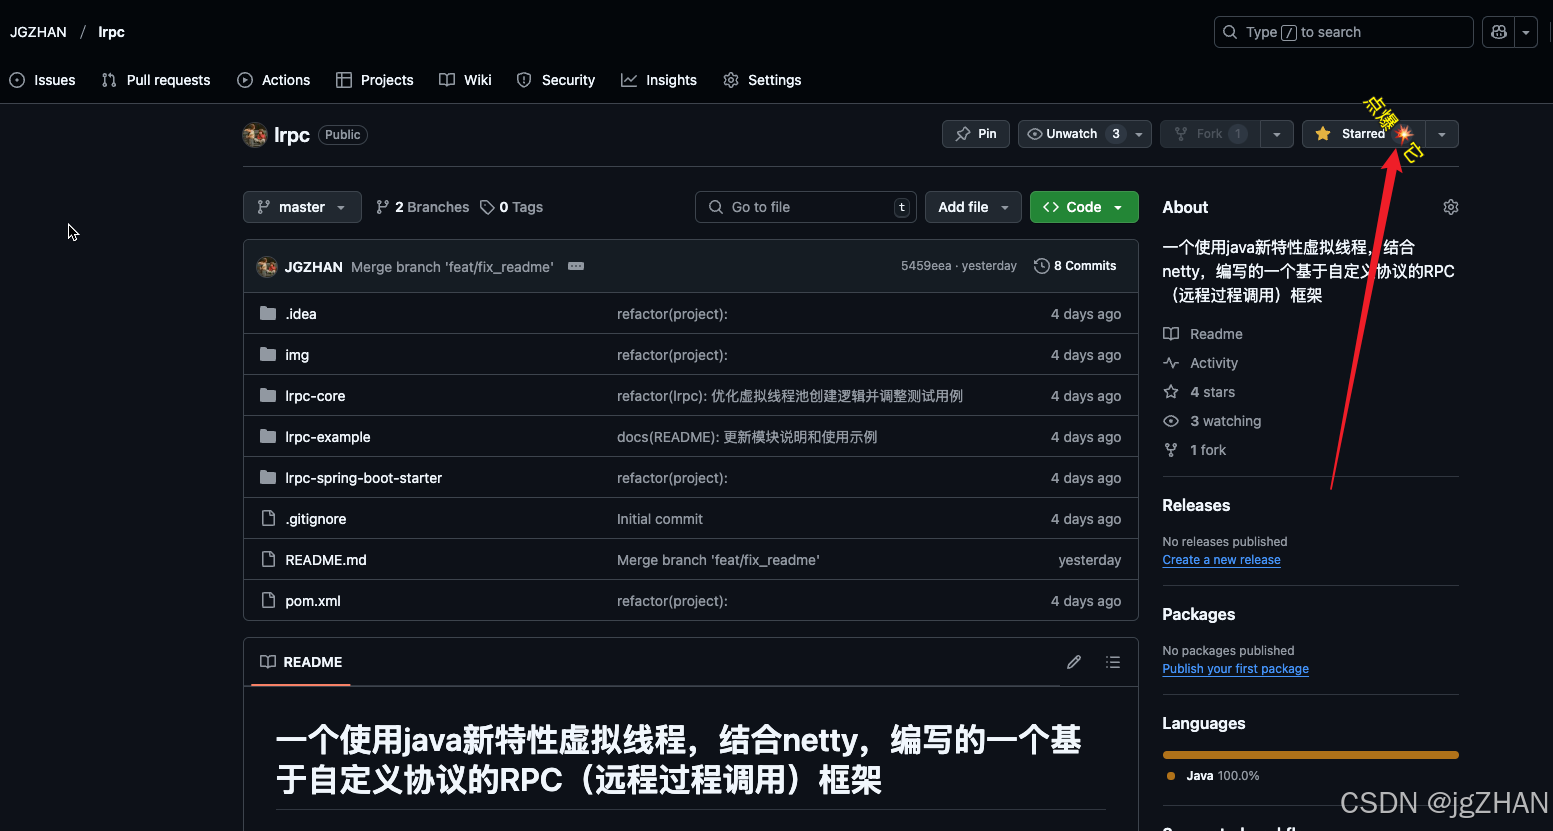Open Security via the shield icon
1553x831 pixels.
point(556,80)
